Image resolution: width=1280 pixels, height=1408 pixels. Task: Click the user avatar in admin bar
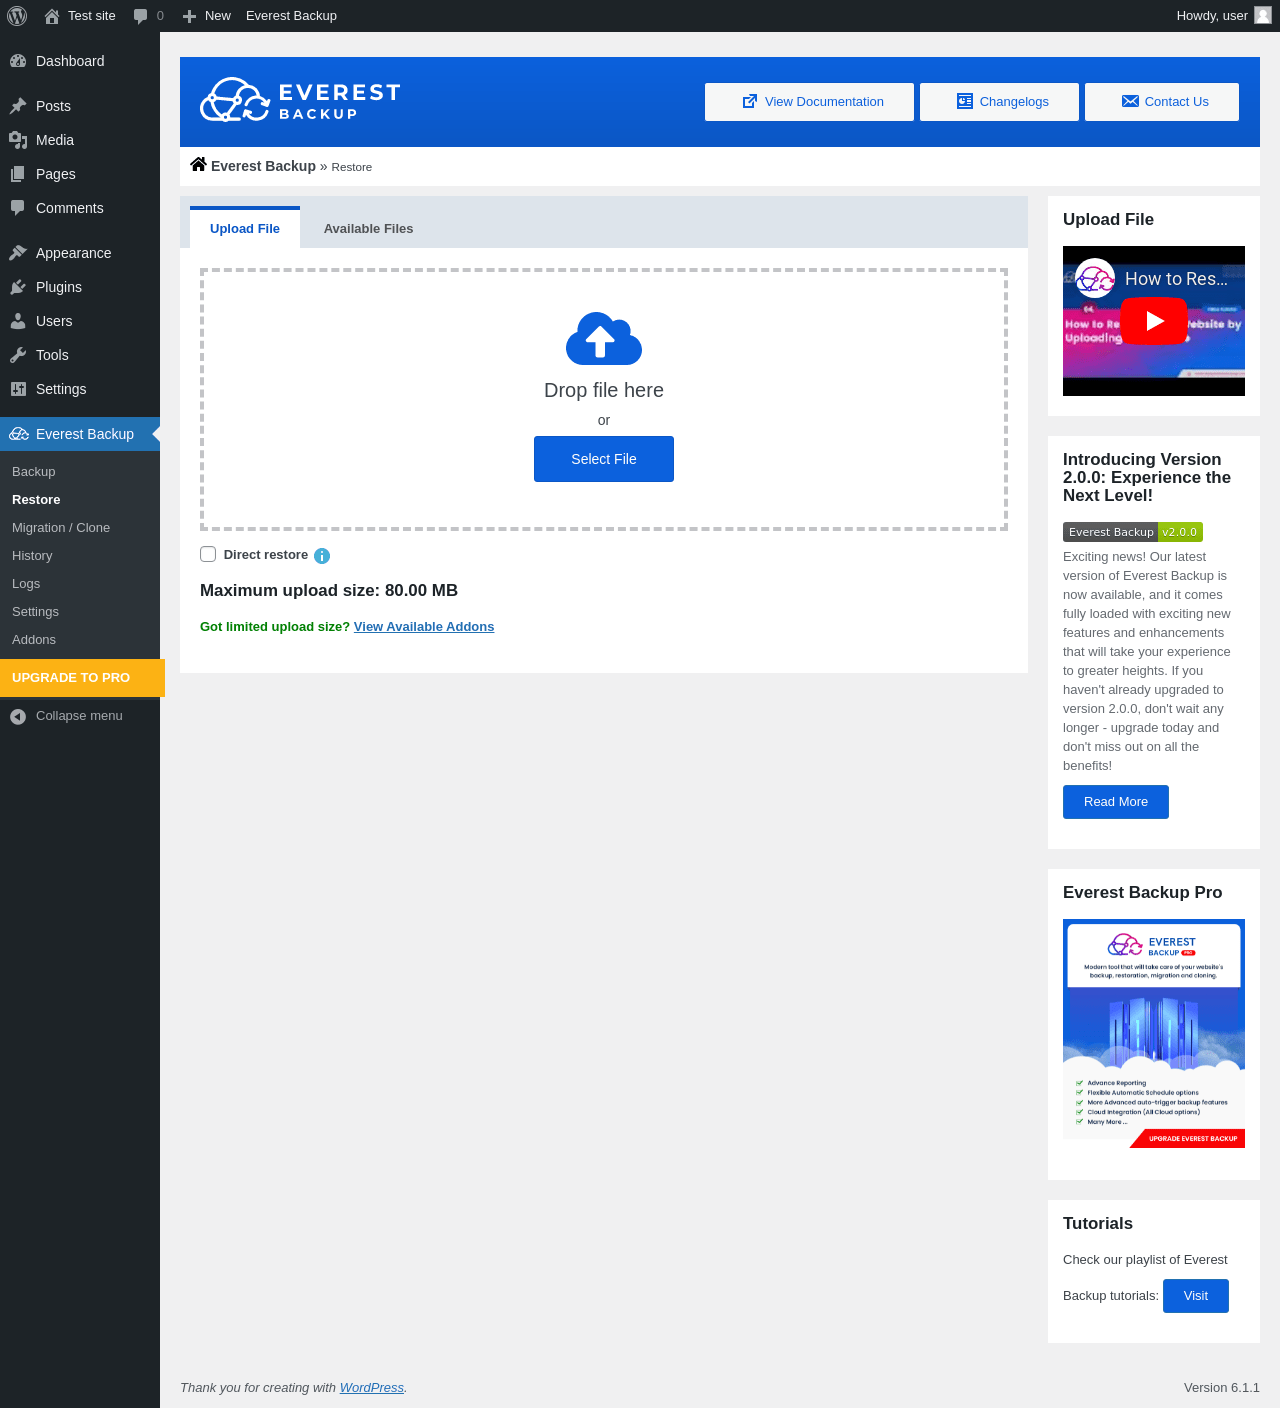[1263, 15]
